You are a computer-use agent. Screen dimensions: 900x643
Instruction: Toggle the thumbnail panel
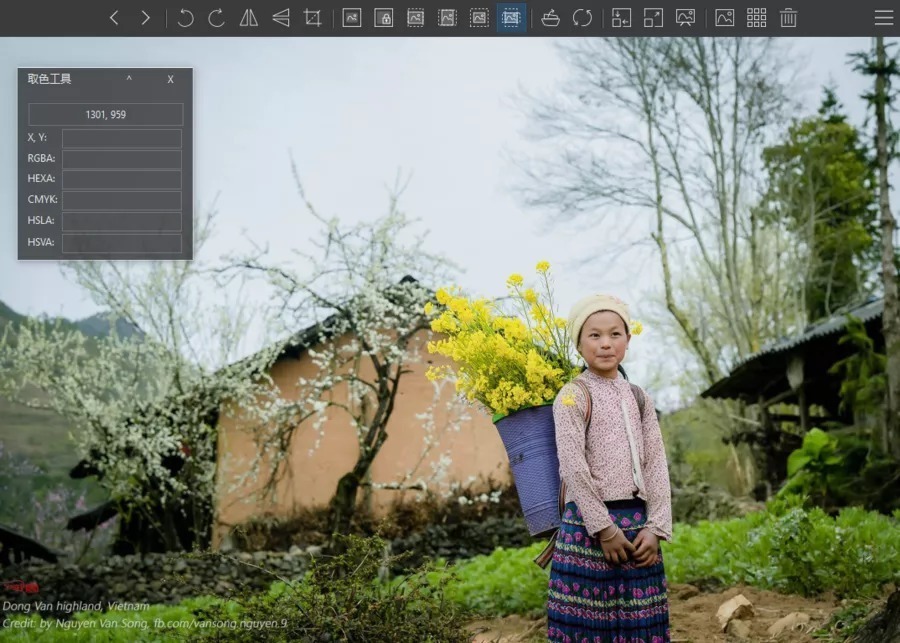[x=725, y=18]
